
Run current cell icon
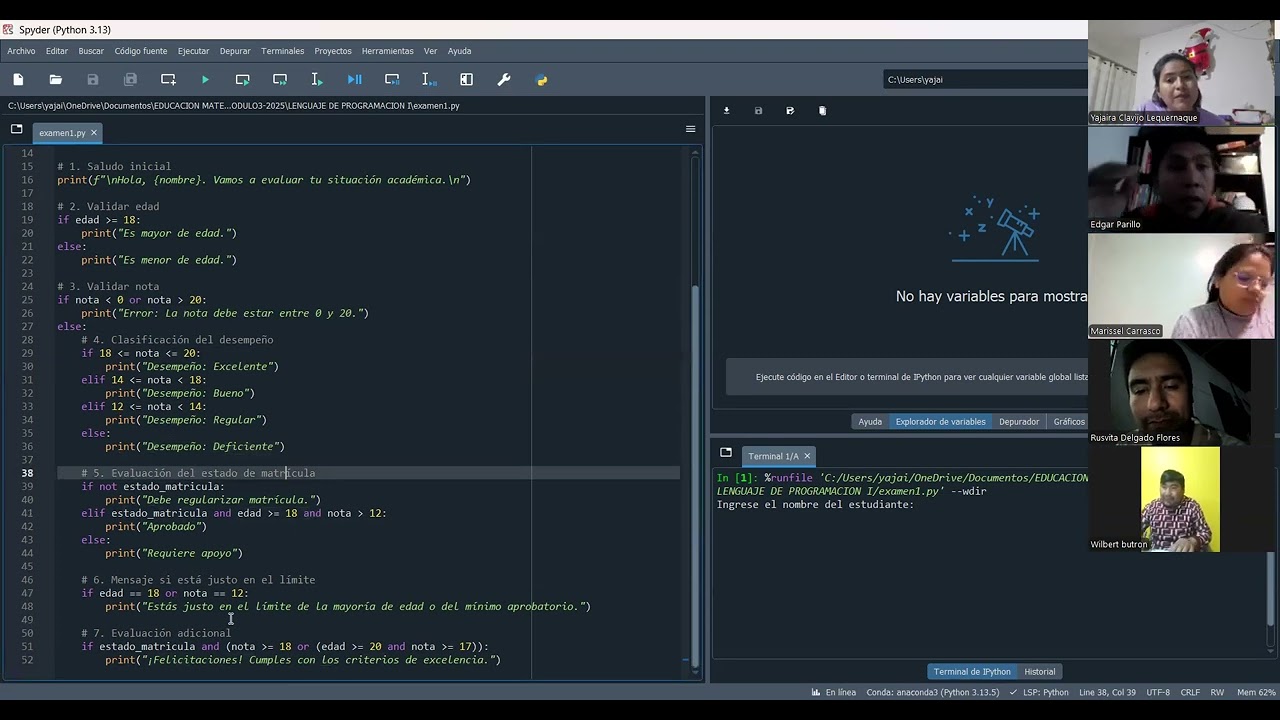[242, 80]
